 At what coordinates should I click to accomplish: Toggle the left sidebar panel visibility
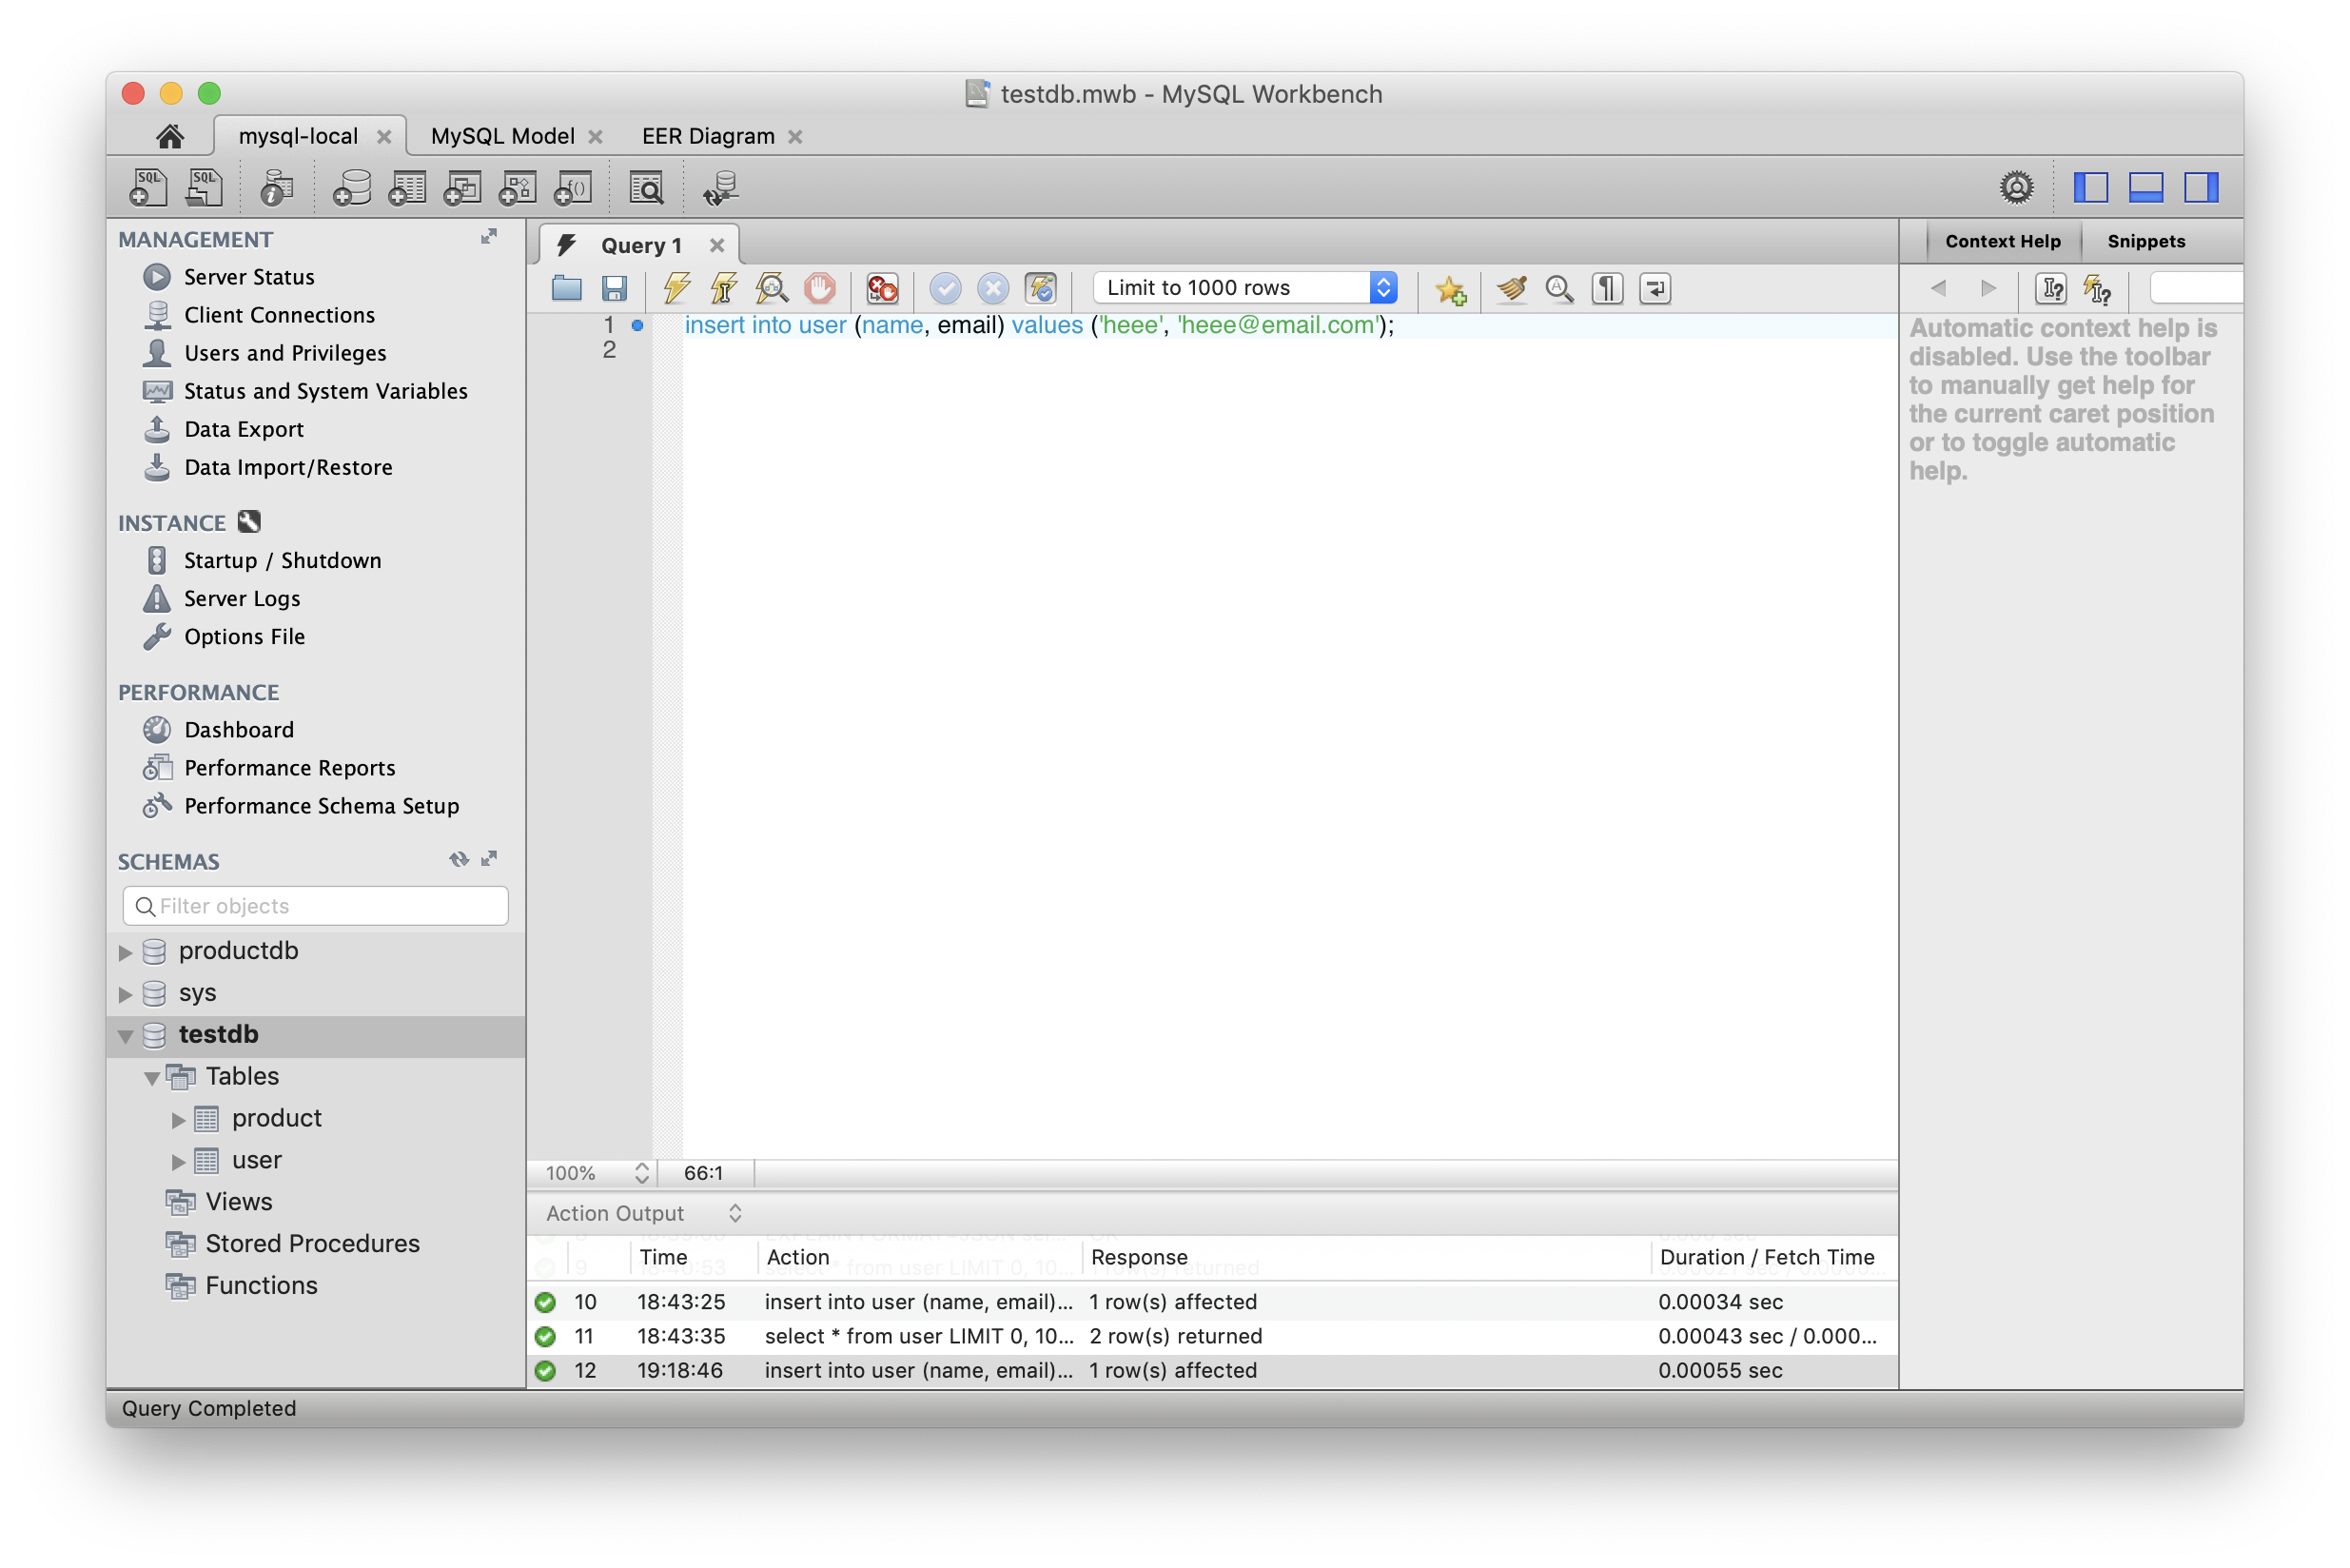pyautogui.click(x=2091, y=187)
